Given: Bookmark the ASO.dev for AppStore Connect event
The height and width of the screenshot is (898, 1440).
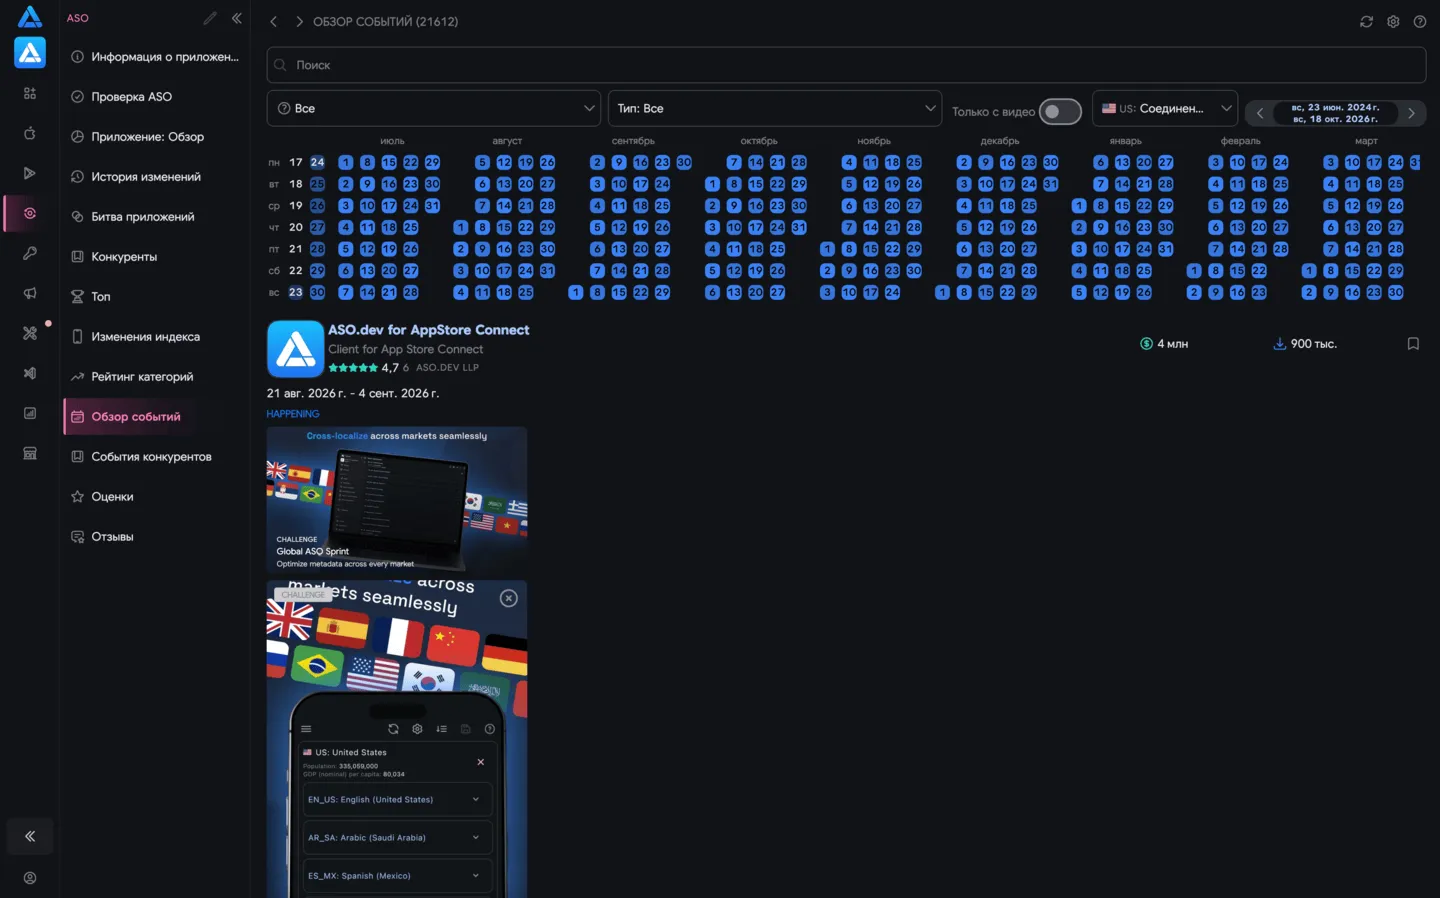Looking at the screenshot, I should pos(1413,344).
